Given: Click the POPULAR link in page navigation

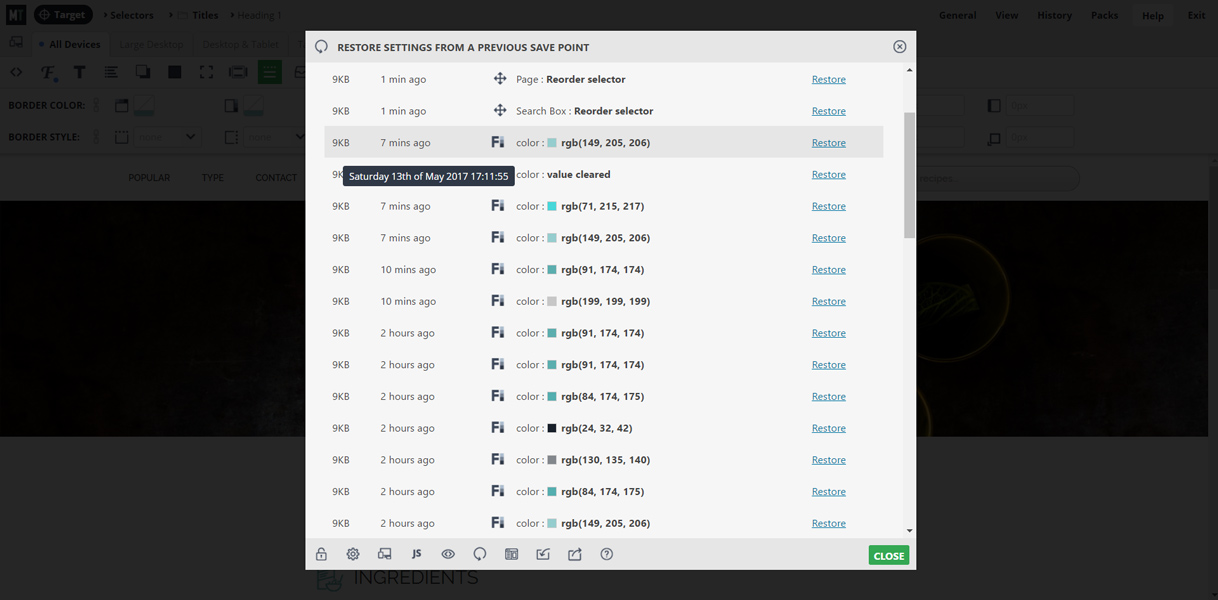Looking at the screenshot, I should [x=149, y=177].
